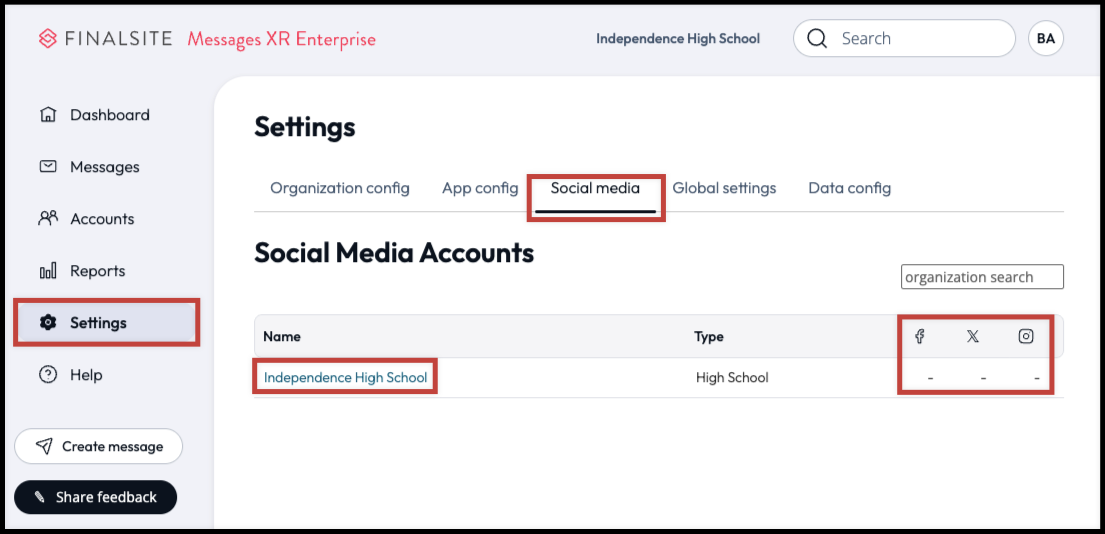
Task: Click the Facebook column header icon
Action: [920, 336]
